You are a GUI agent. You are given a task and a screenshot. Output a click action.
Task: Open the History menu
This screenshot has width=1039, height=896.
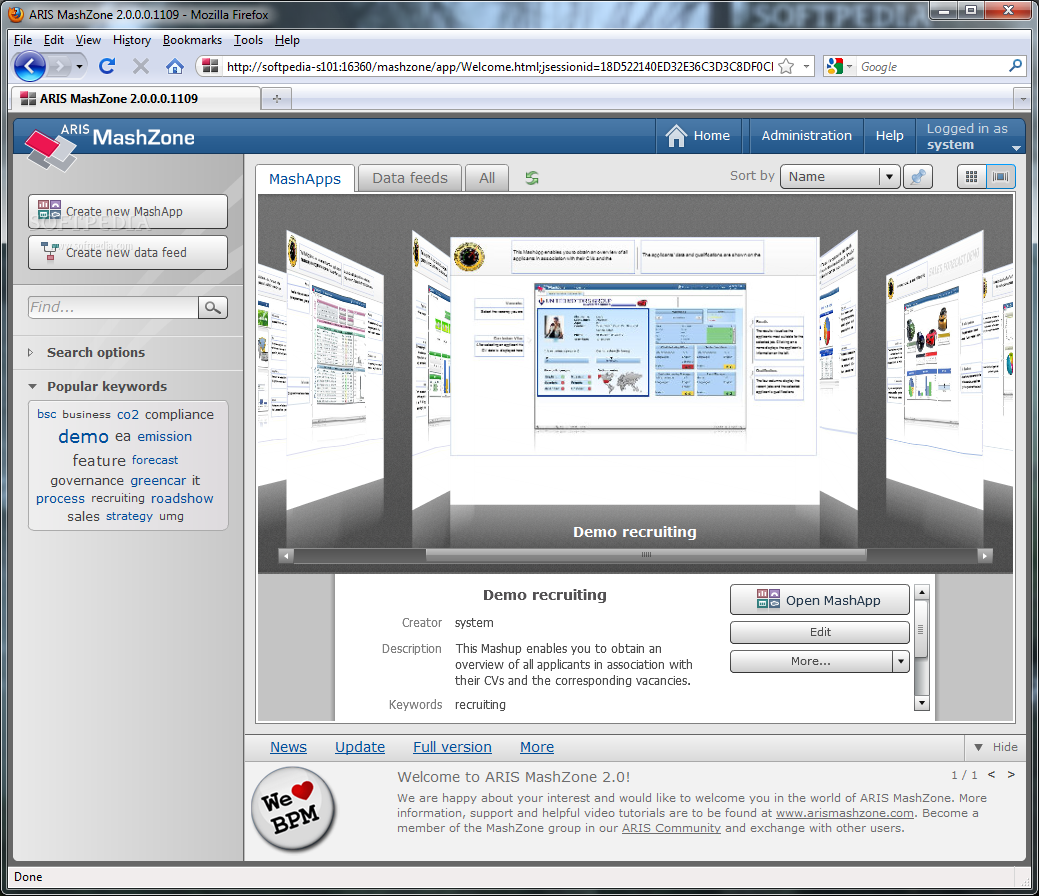(132, 40)
